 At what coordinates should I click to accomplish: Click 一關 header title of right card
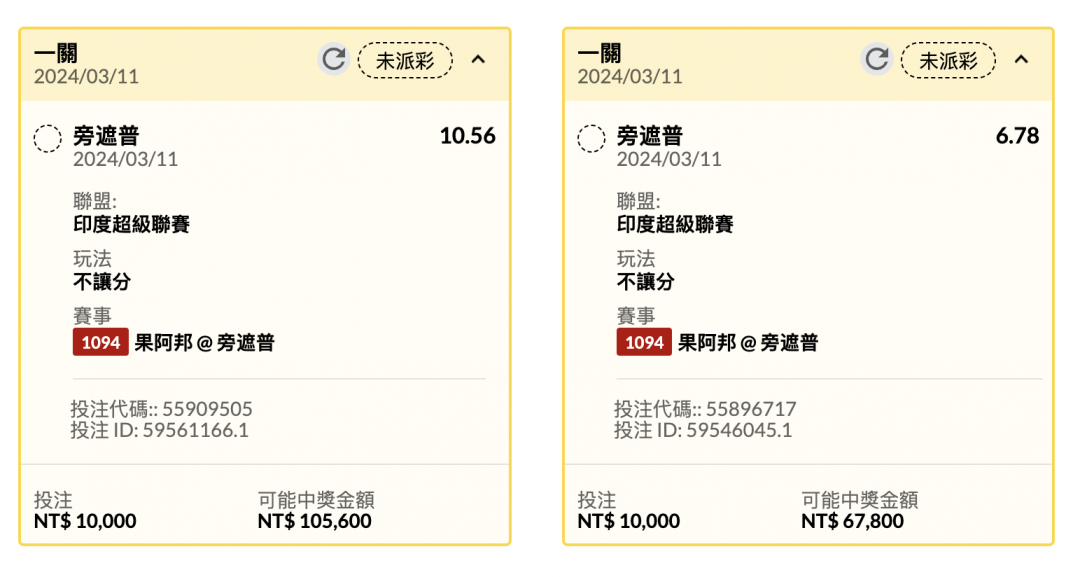point(599,53)
